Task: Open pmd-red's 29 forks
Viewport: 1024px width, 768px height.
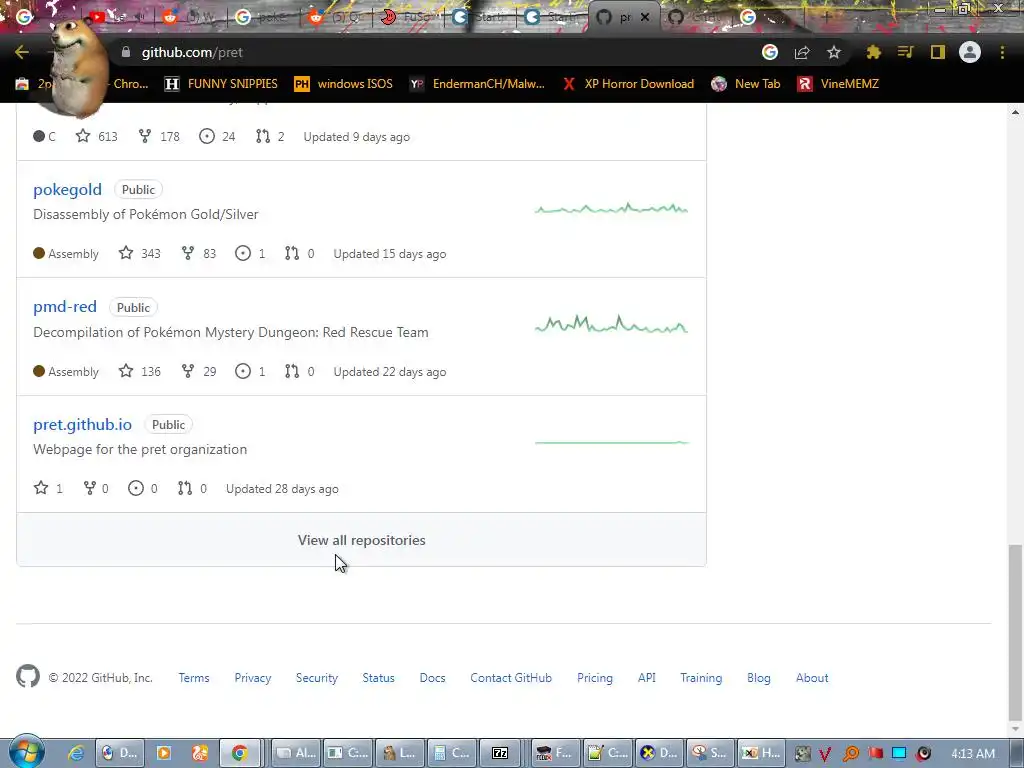Action: point(199,371)
